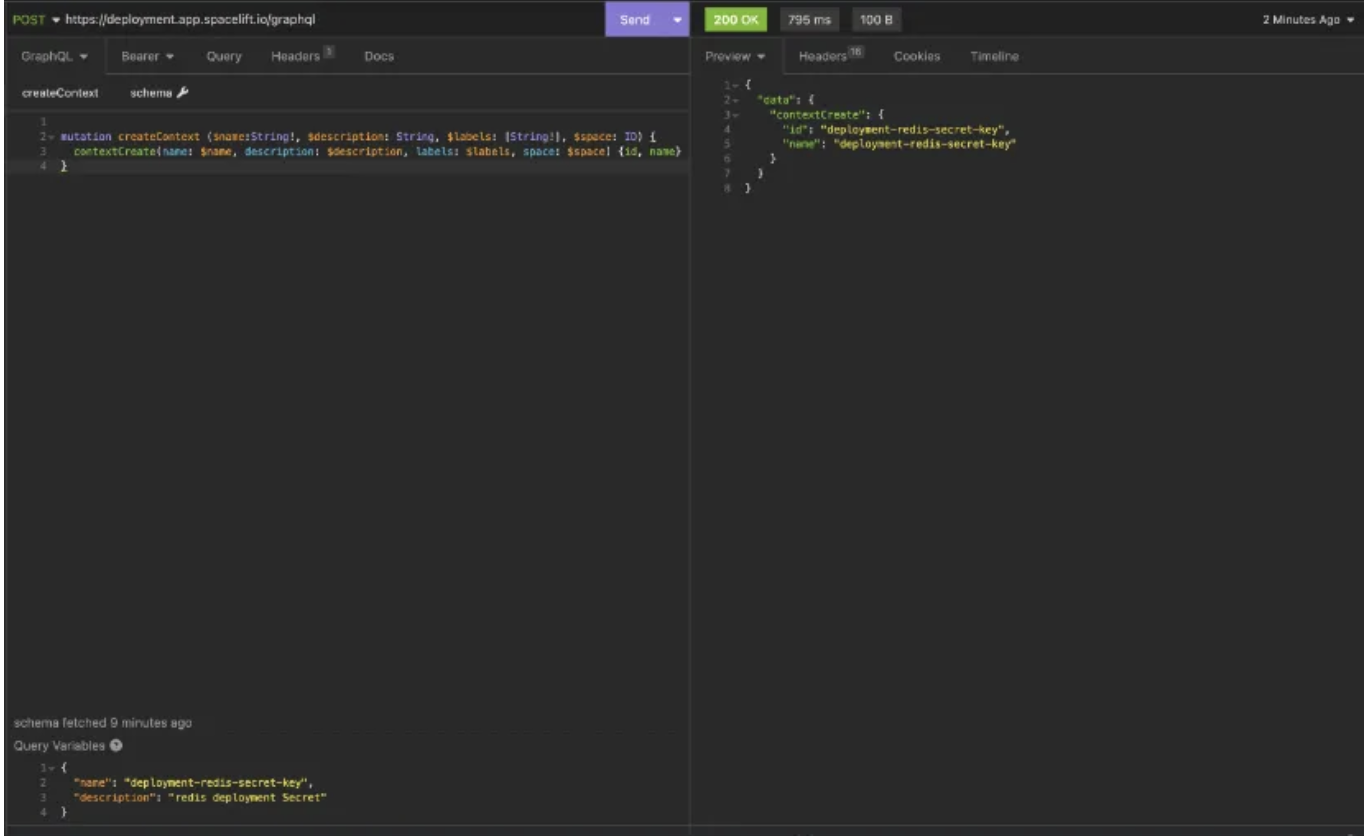Open the Timeline tab
The height and width of the screenshot is (836, 1364).
pos(994,56)
